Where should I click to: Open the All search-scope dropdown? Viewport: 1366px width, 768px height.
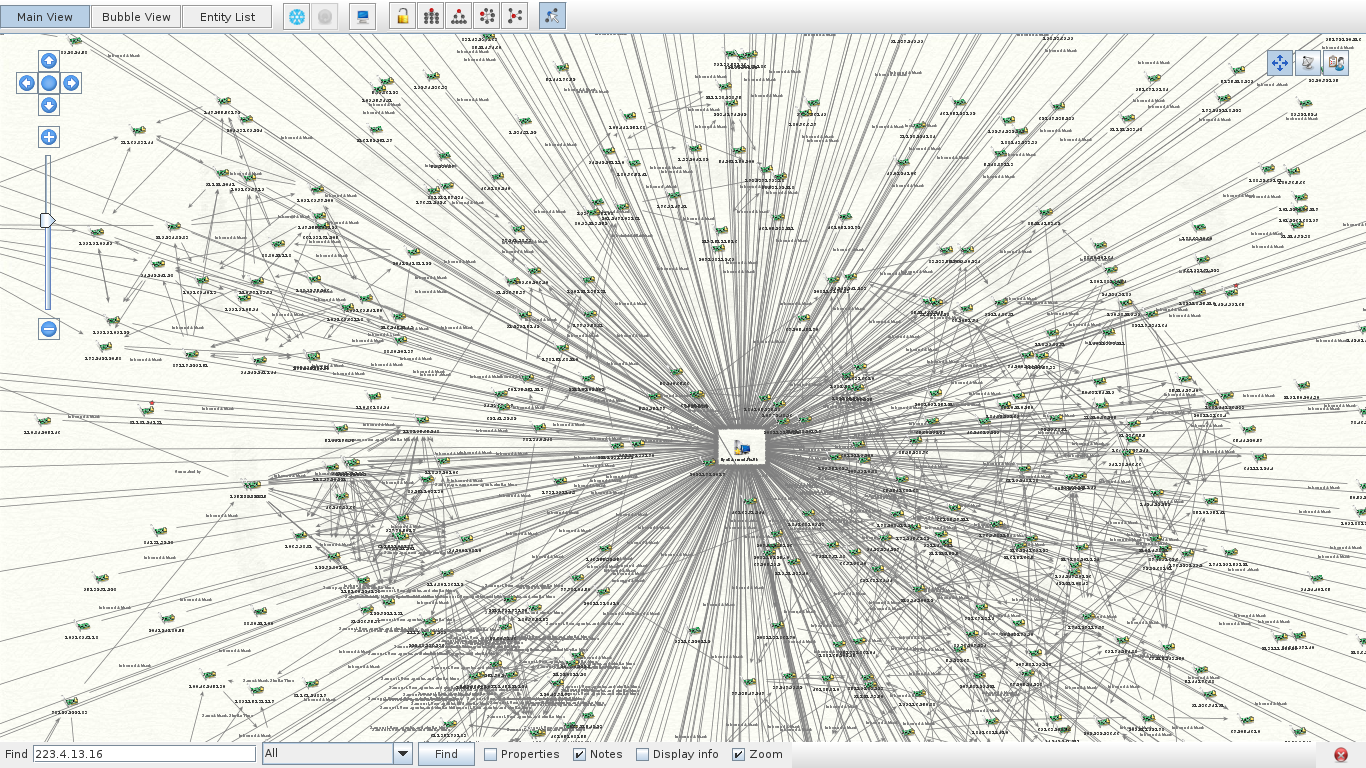337,754
